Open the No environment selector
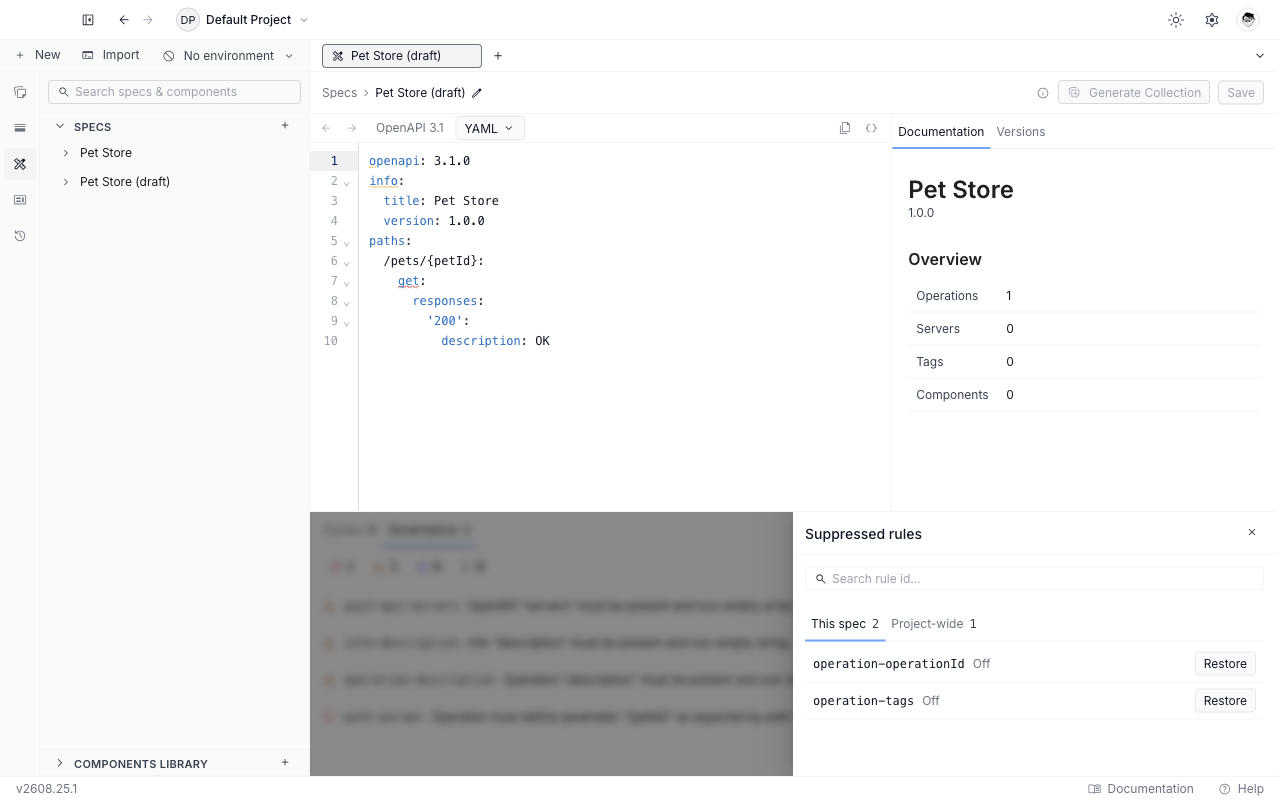 [228, 56]
